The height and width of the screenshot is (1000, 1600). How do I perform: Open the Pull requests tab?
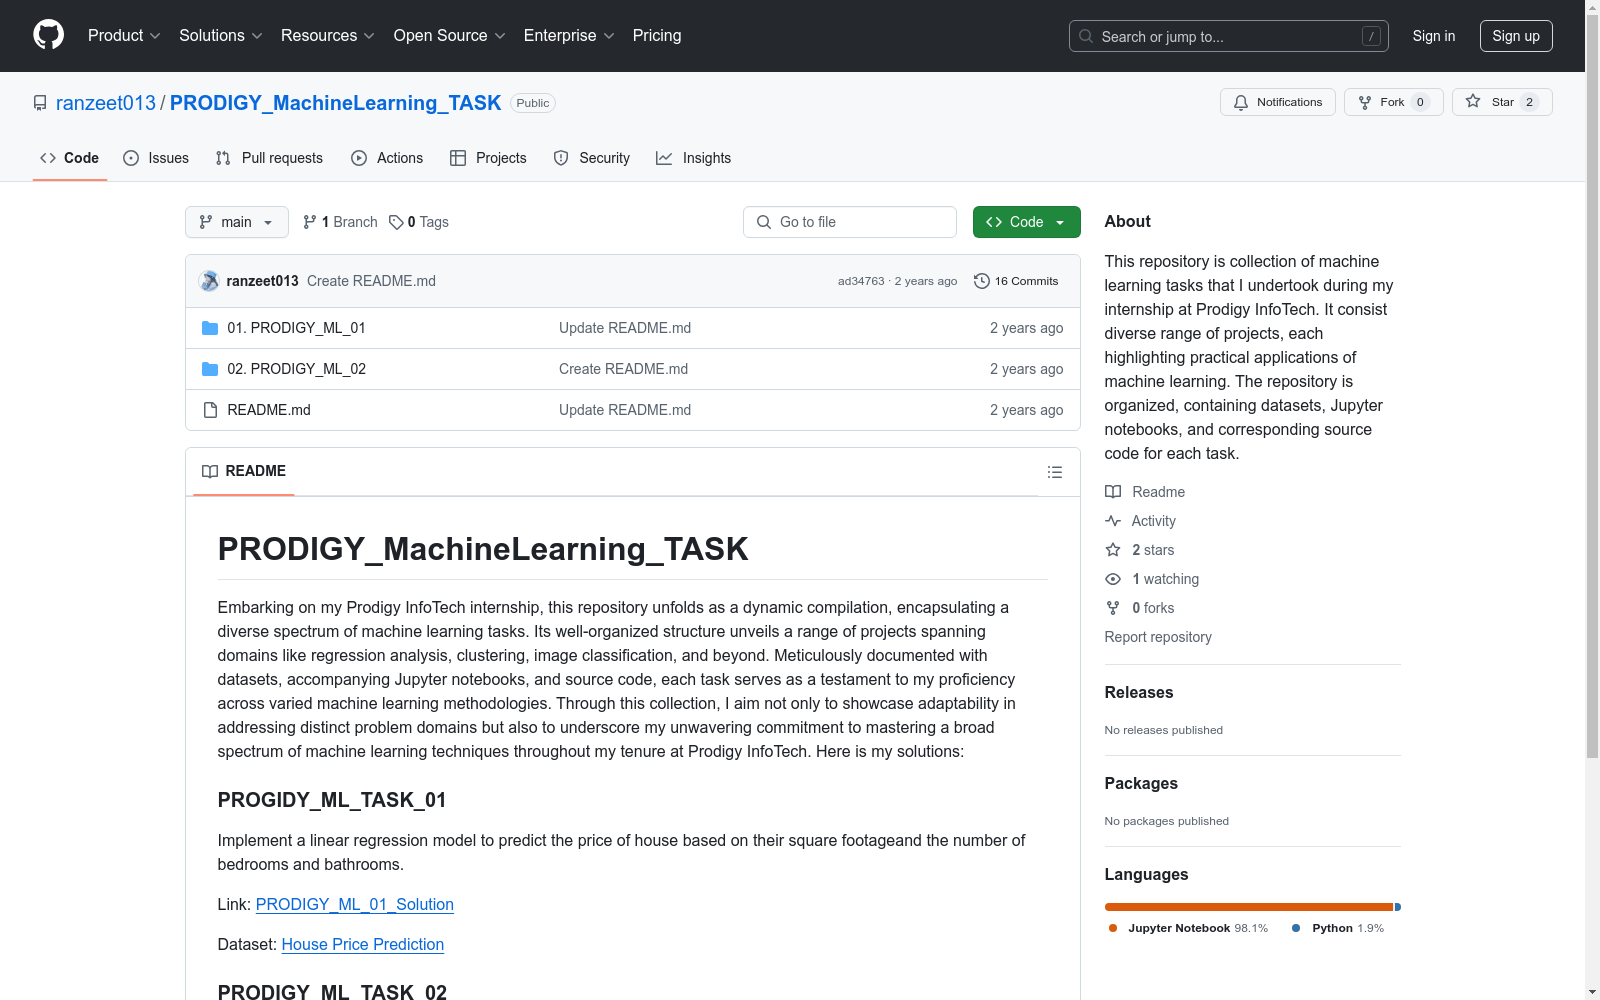pyautogui.click(x=269, y=158)
